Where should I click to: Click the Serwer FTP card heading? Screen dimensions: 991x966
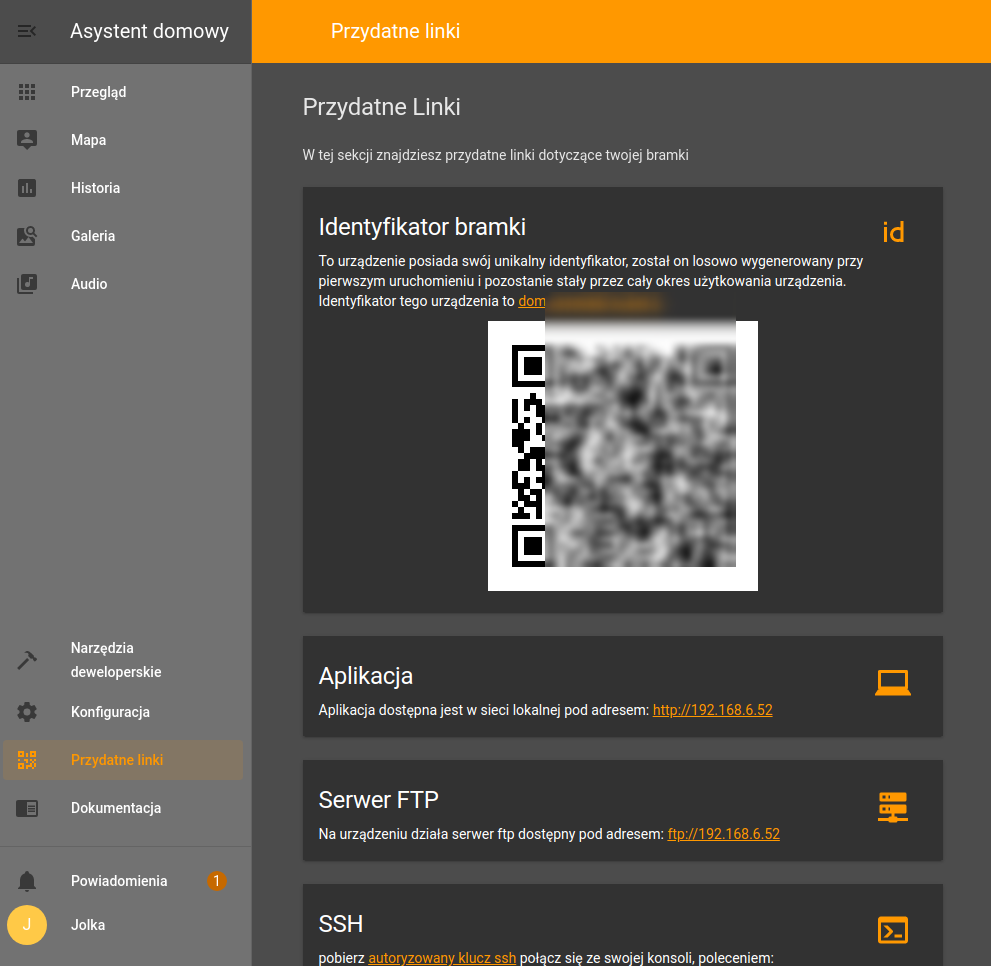[379, 800]
